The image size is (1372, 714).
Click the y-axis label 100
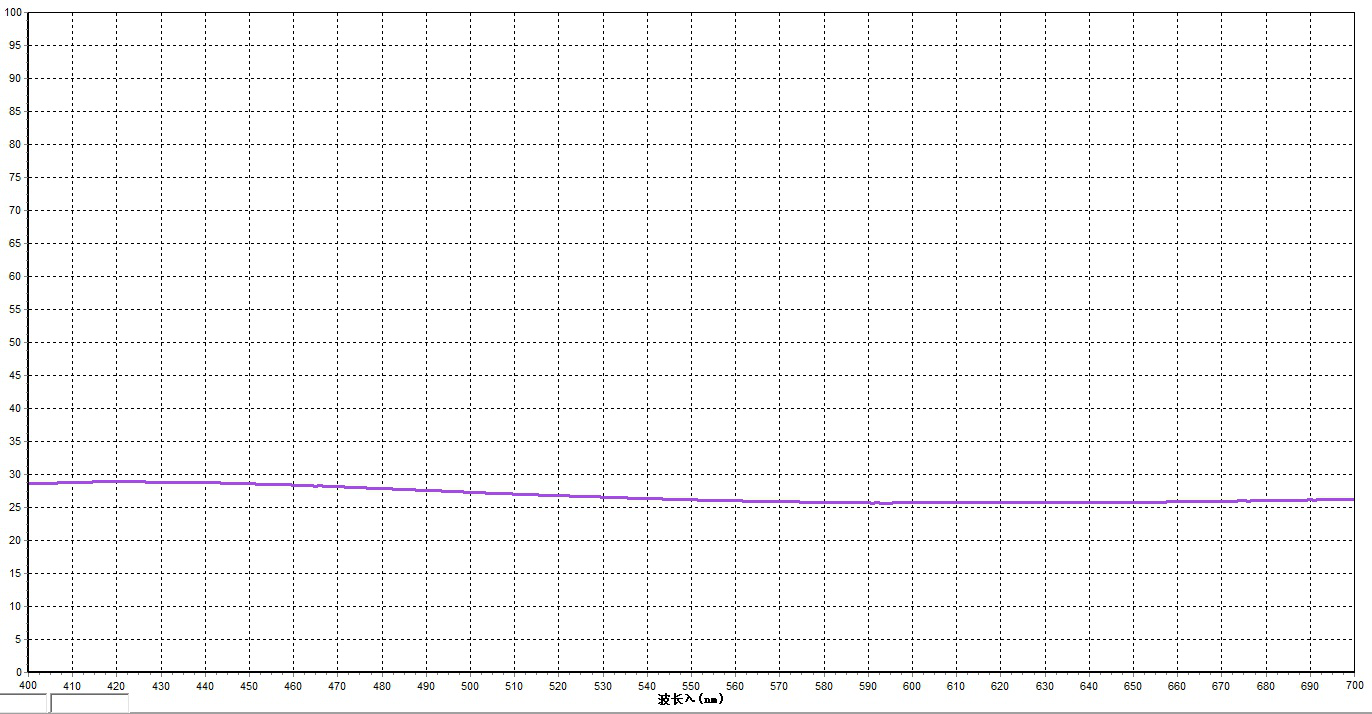pyautogui.click(x=13, y=12)
